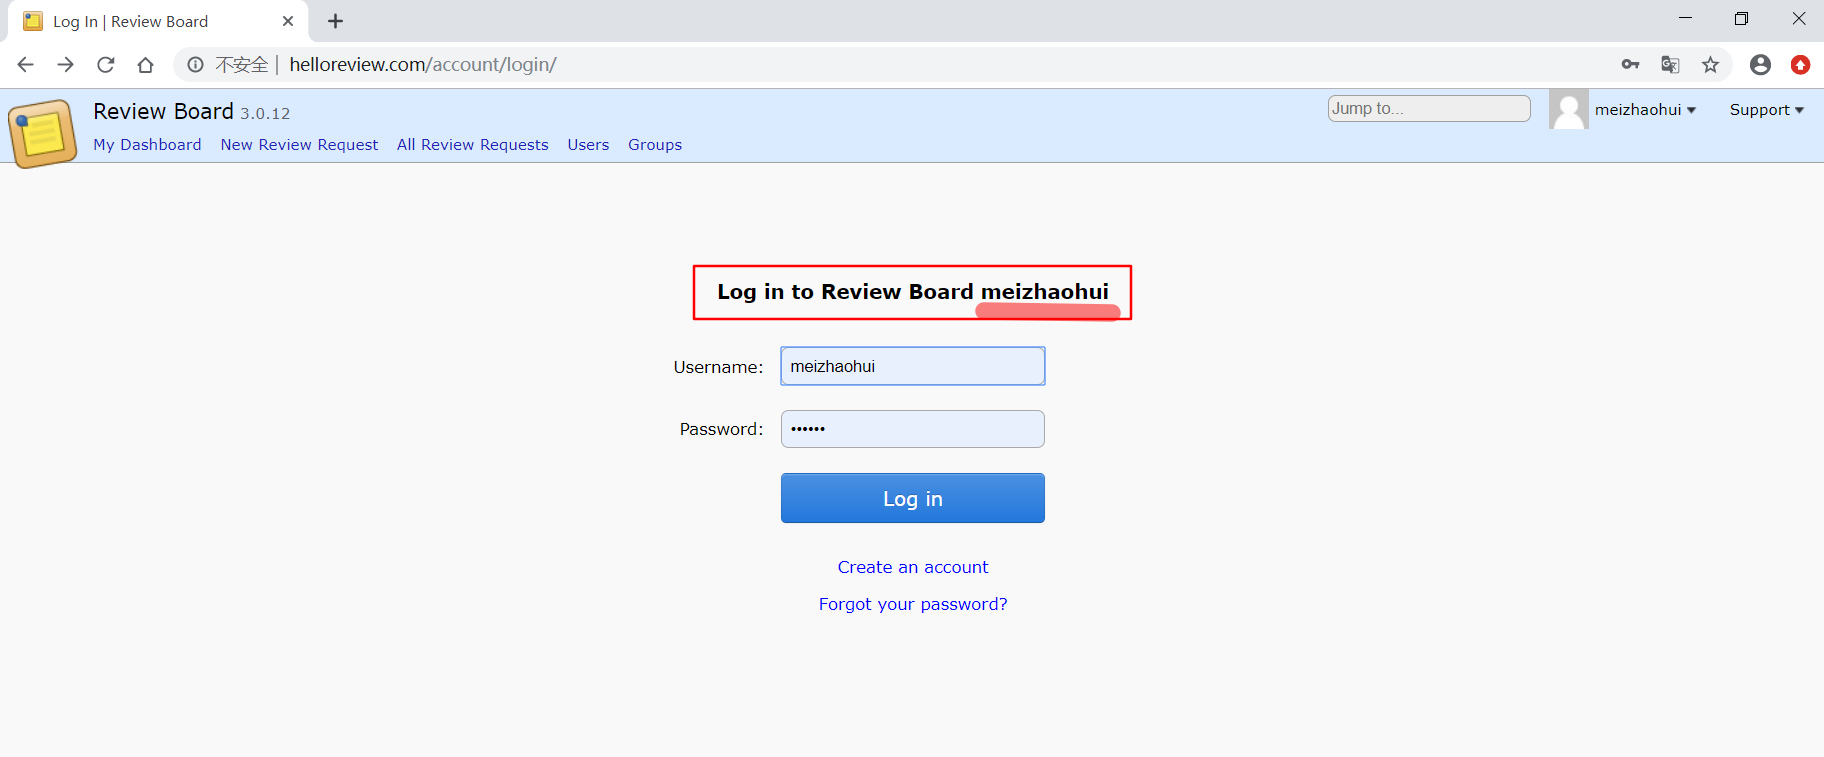Follow the Forgot your password link

(913, 604)
